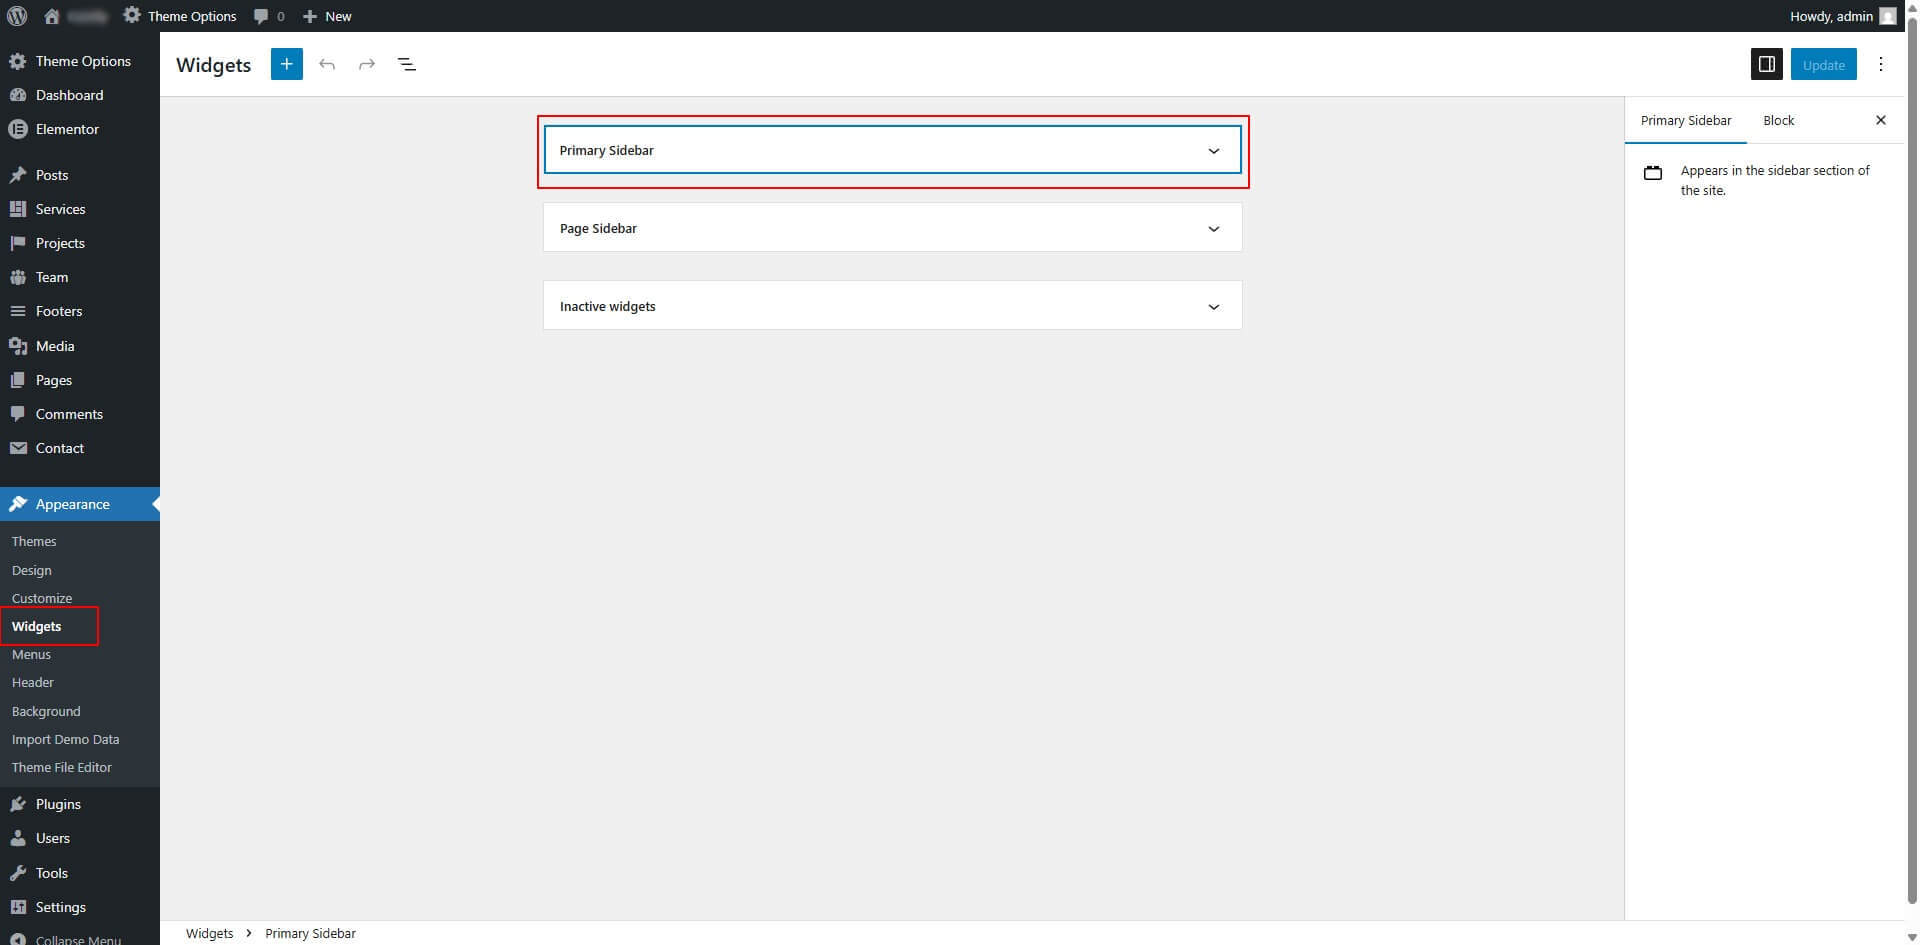Click the WordPress logo in admin bar
Screen dimensions: 1920x945
pyautogui.click(x=17, y=16)
